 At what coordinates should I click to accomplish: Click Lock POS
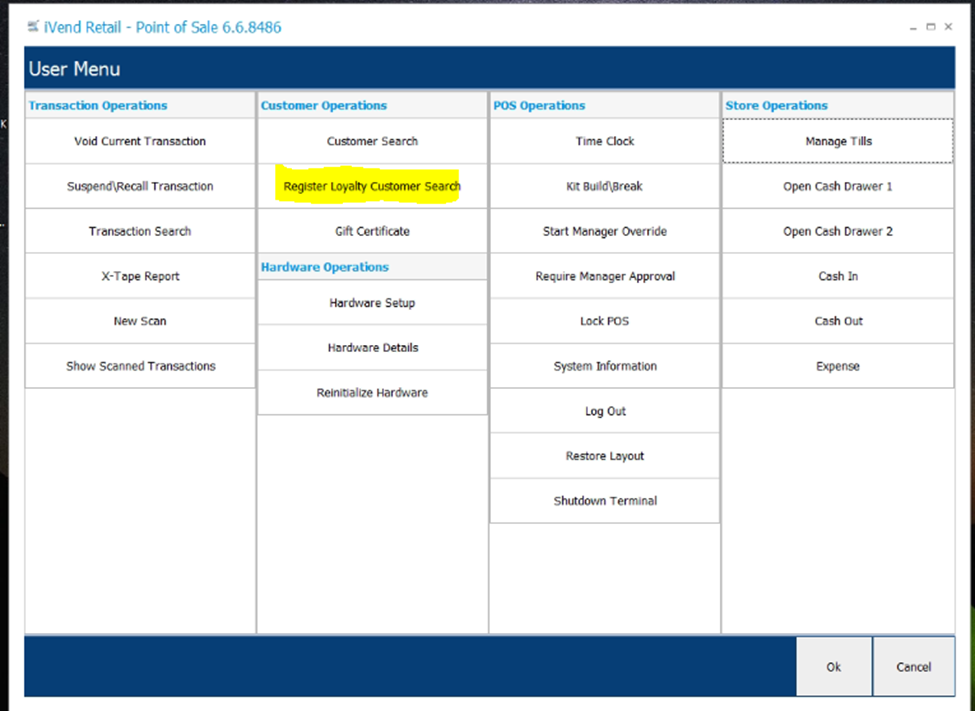click(x=605, y=321)
